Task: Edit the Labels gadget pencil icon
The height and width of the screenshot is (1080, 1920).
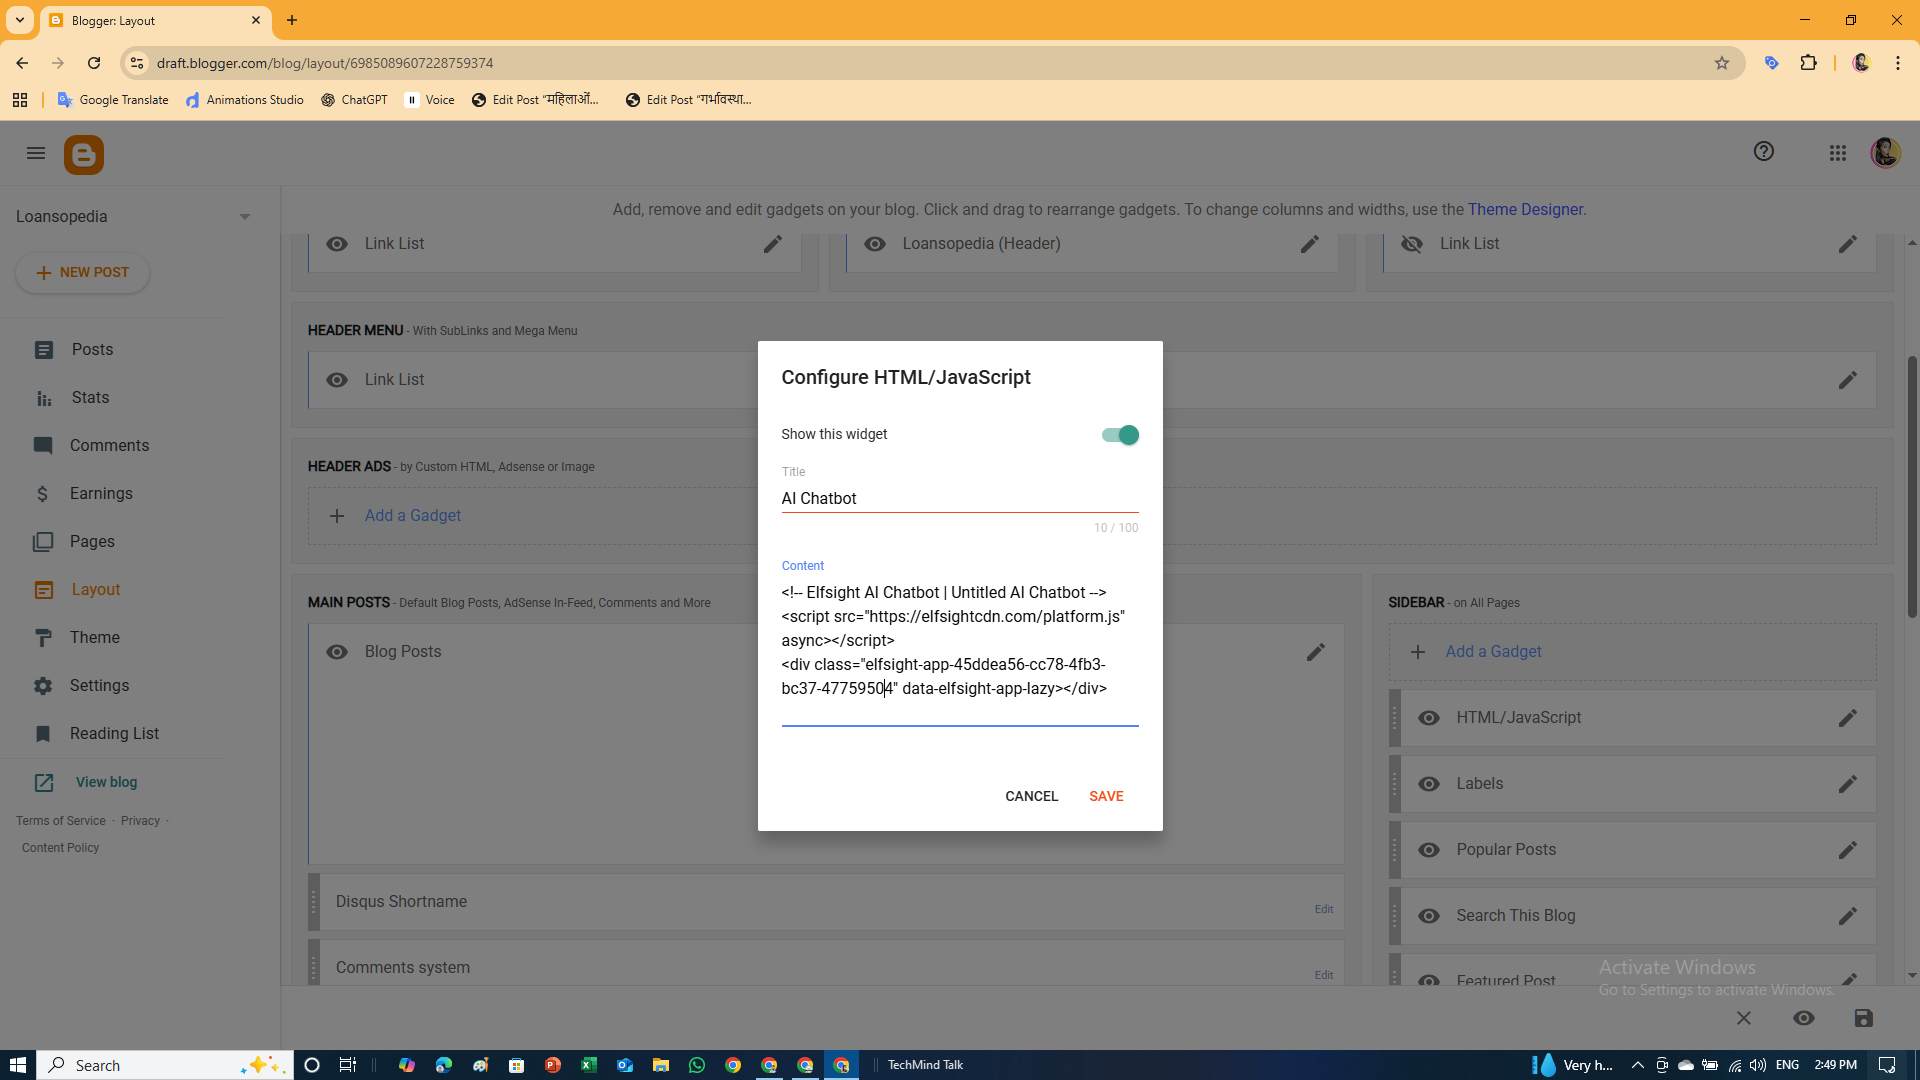Action: click(x=1847, y=784)
